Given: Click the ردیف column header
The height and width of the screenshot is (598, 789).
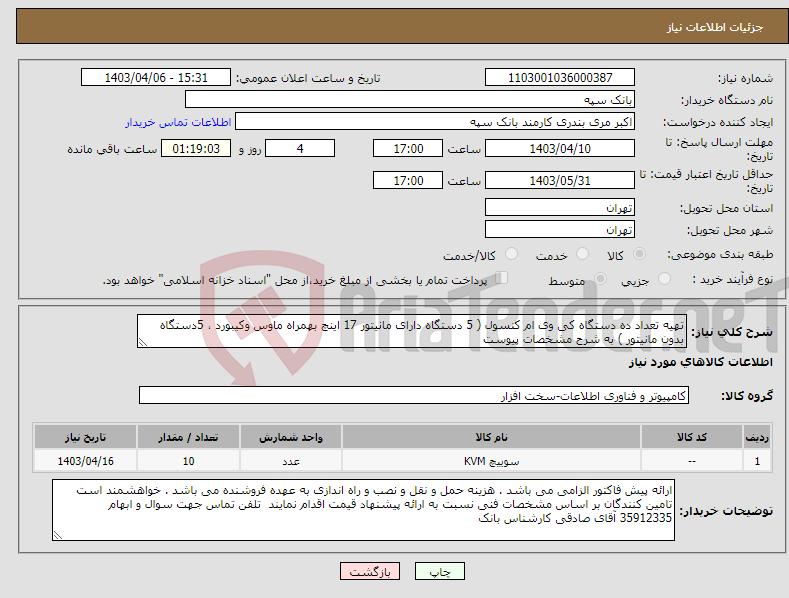Looking at the screenshot, I should pos(757,437).
